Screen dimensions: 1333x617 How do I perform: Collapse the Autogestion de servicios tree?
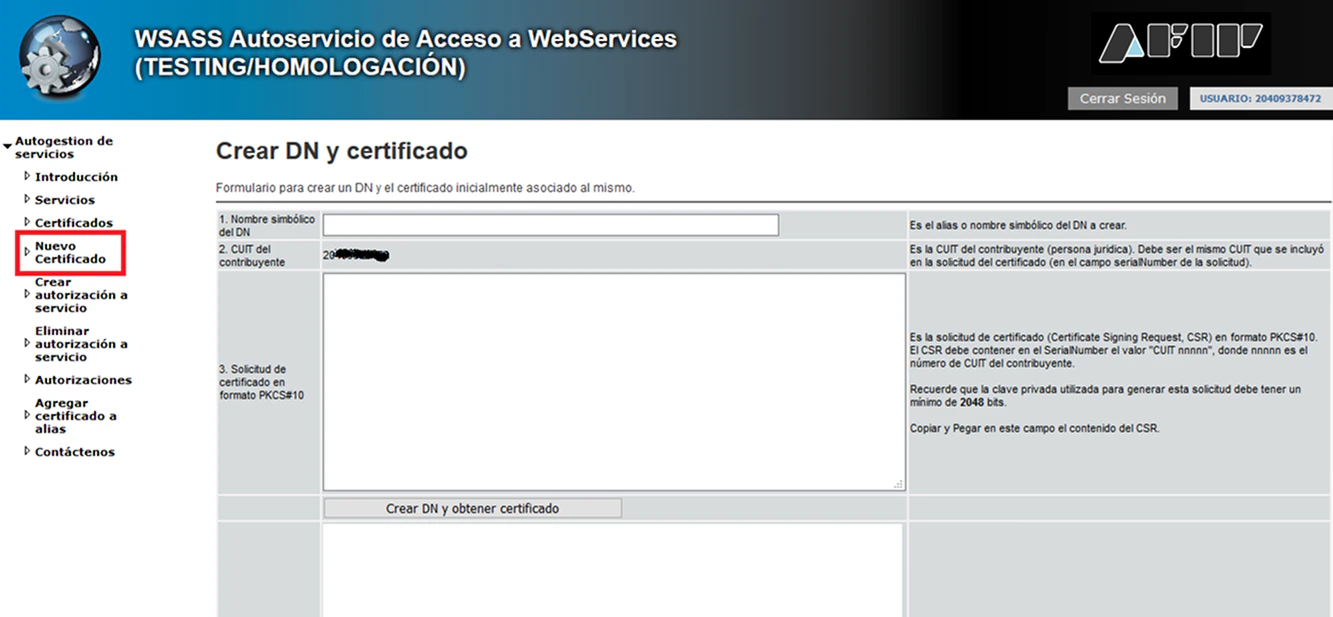pyautogui.click(x=8, y=147)
